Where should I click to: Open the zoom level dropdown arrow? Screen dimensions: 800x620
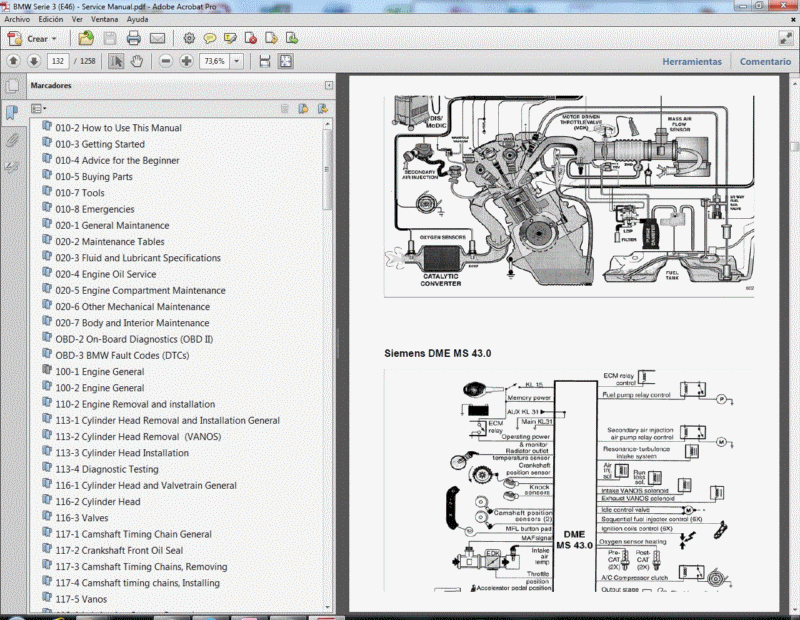(x=237, y=61)
